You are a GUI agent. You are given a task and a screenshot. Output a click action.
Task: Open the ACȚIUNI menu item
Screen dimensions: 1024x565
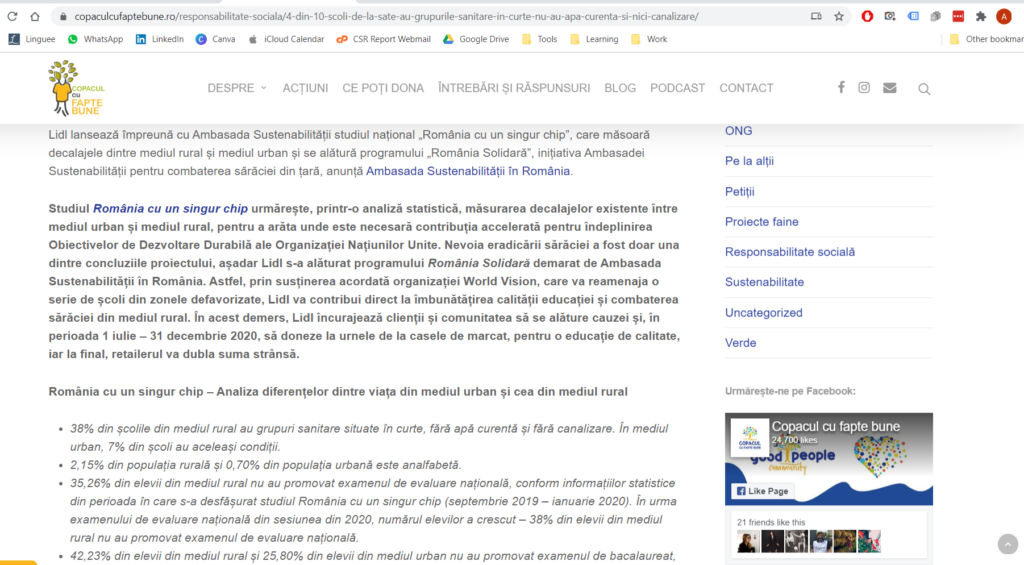305,88
